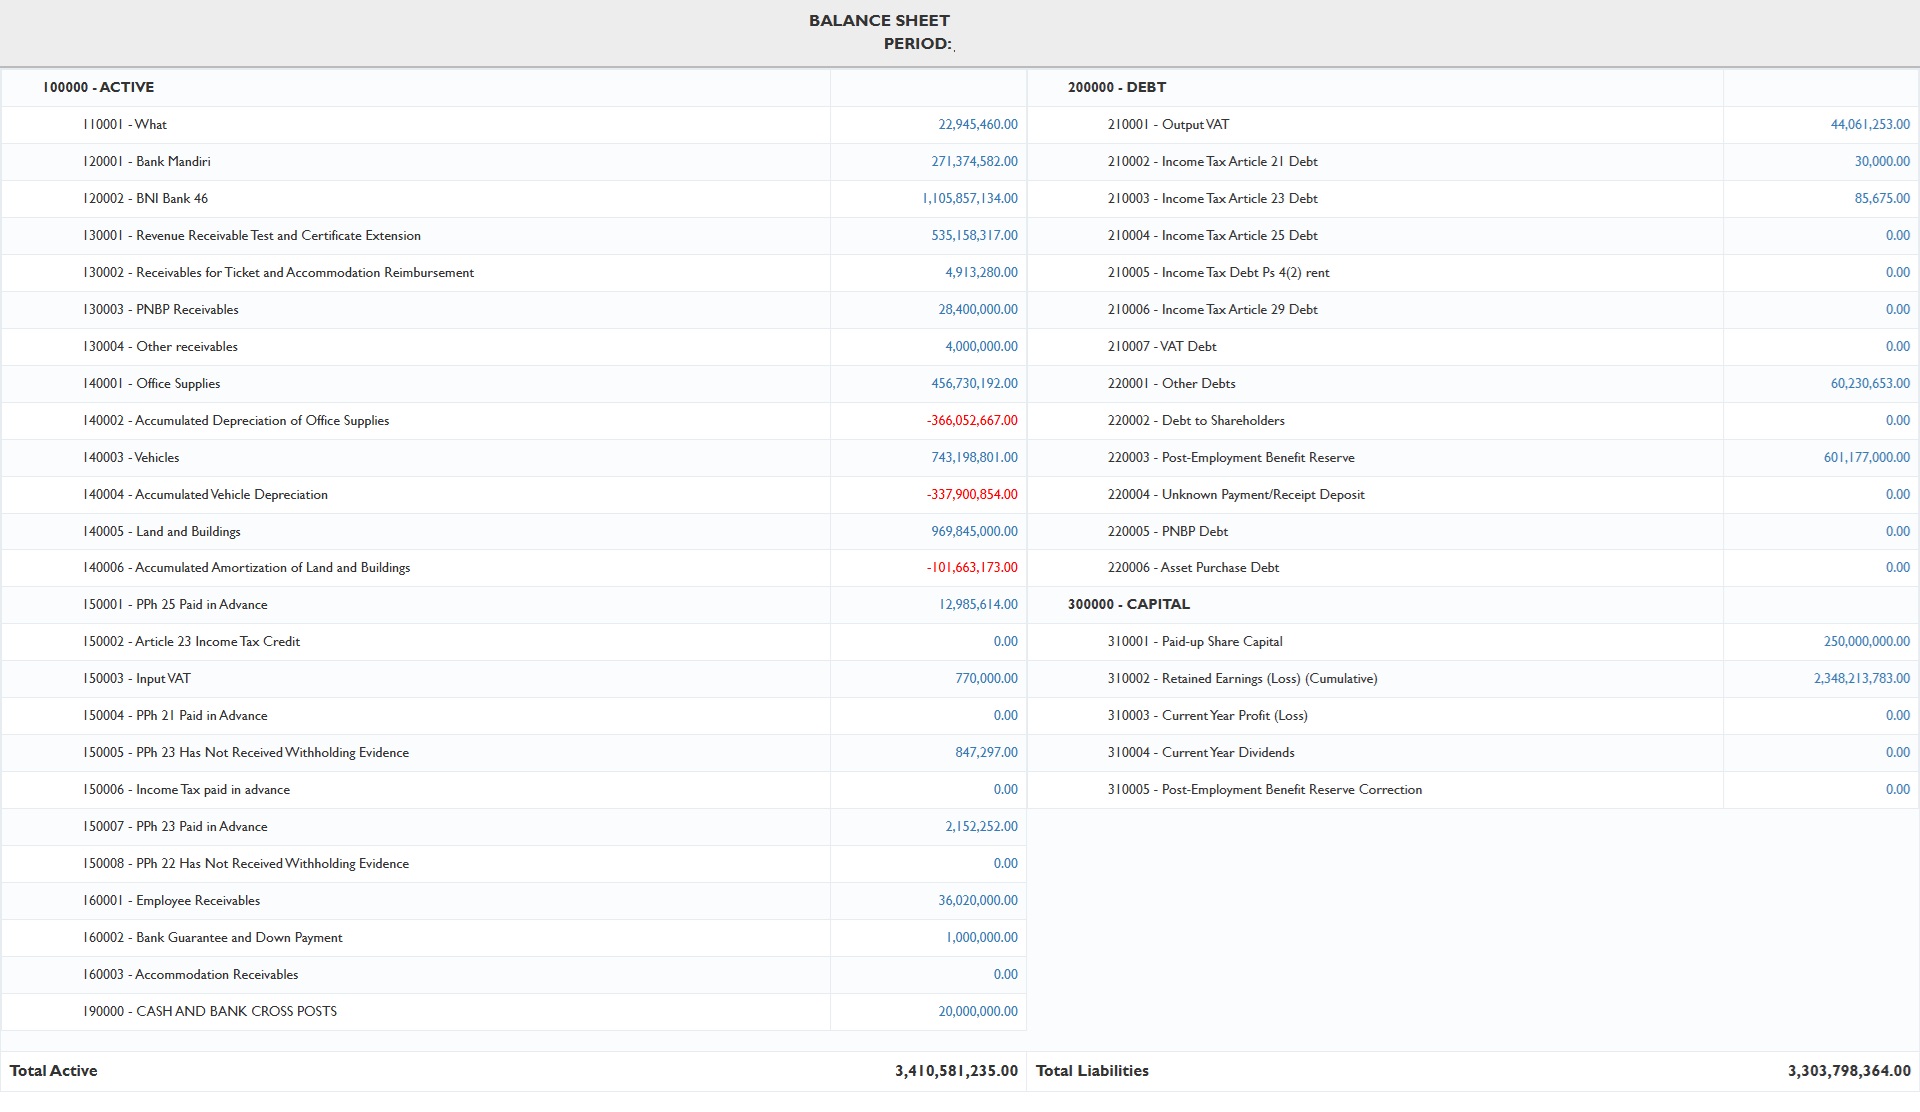Click the amount 847,297.00
Viewport: 1920px width, 1112px height.
tap(986, 753)
